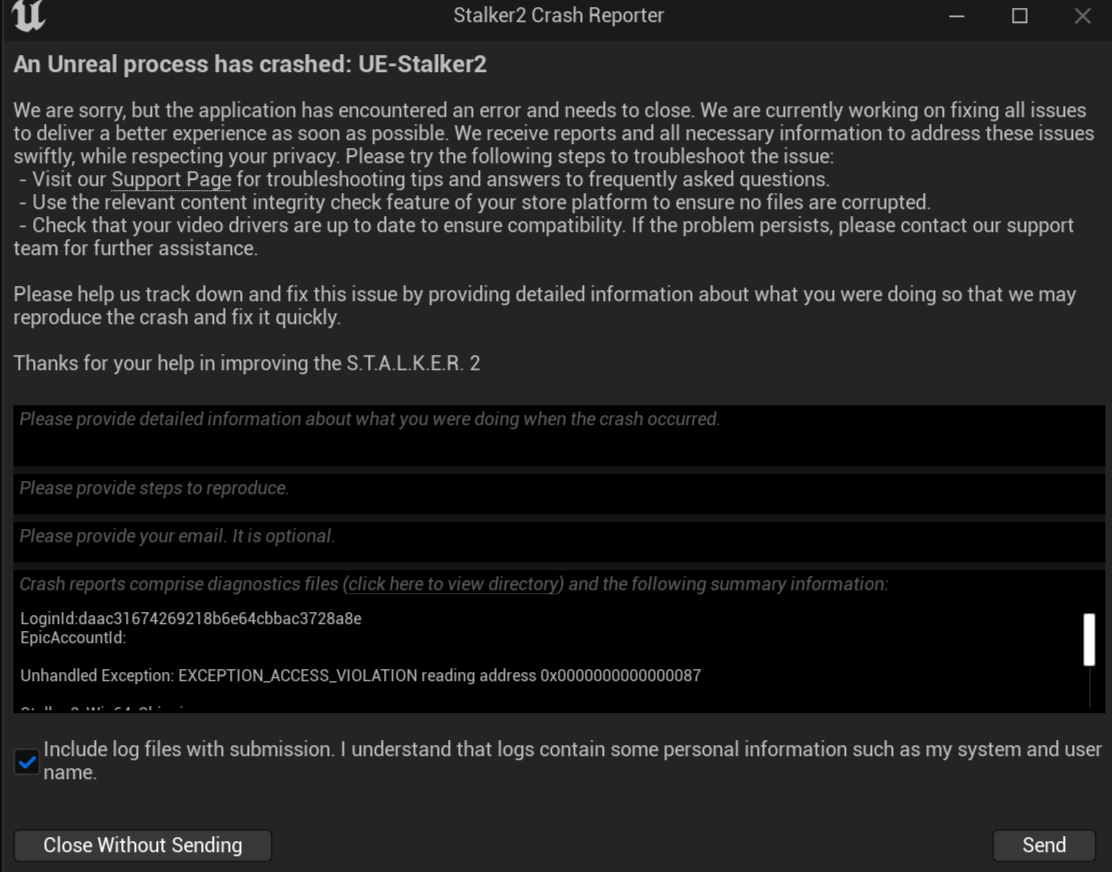
Task: Click the scrollbar track below the thumb
Action: click(1089, 688)
